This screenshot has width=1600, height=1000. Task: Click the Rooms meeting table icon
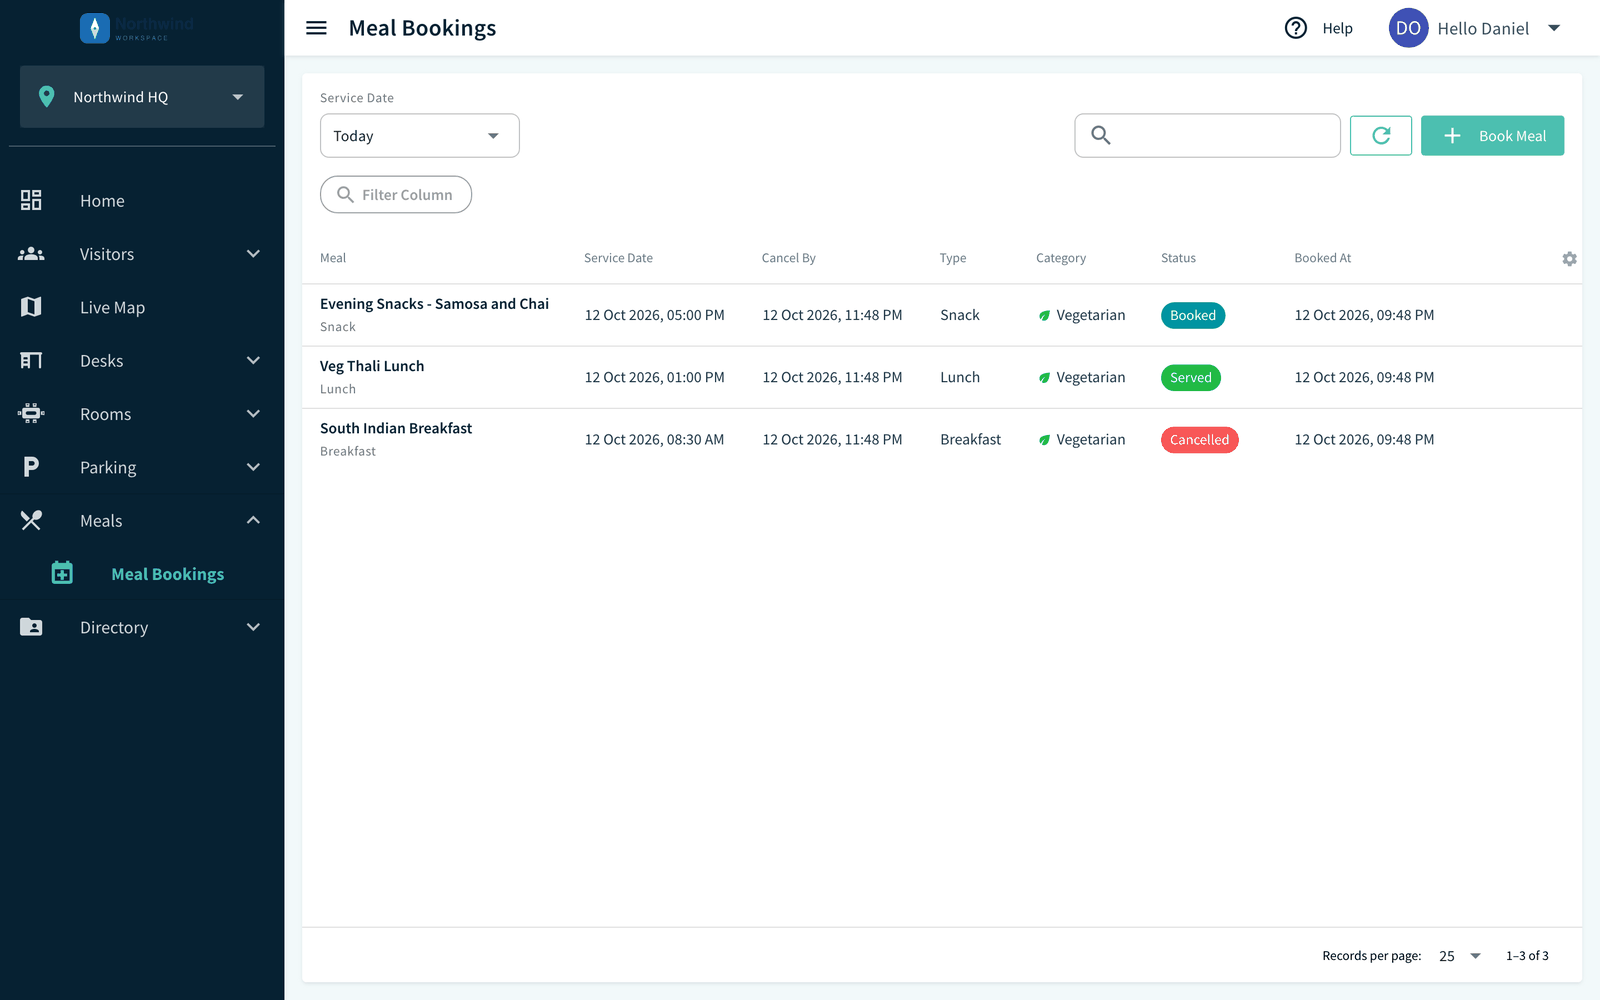[x=31, y=414]
